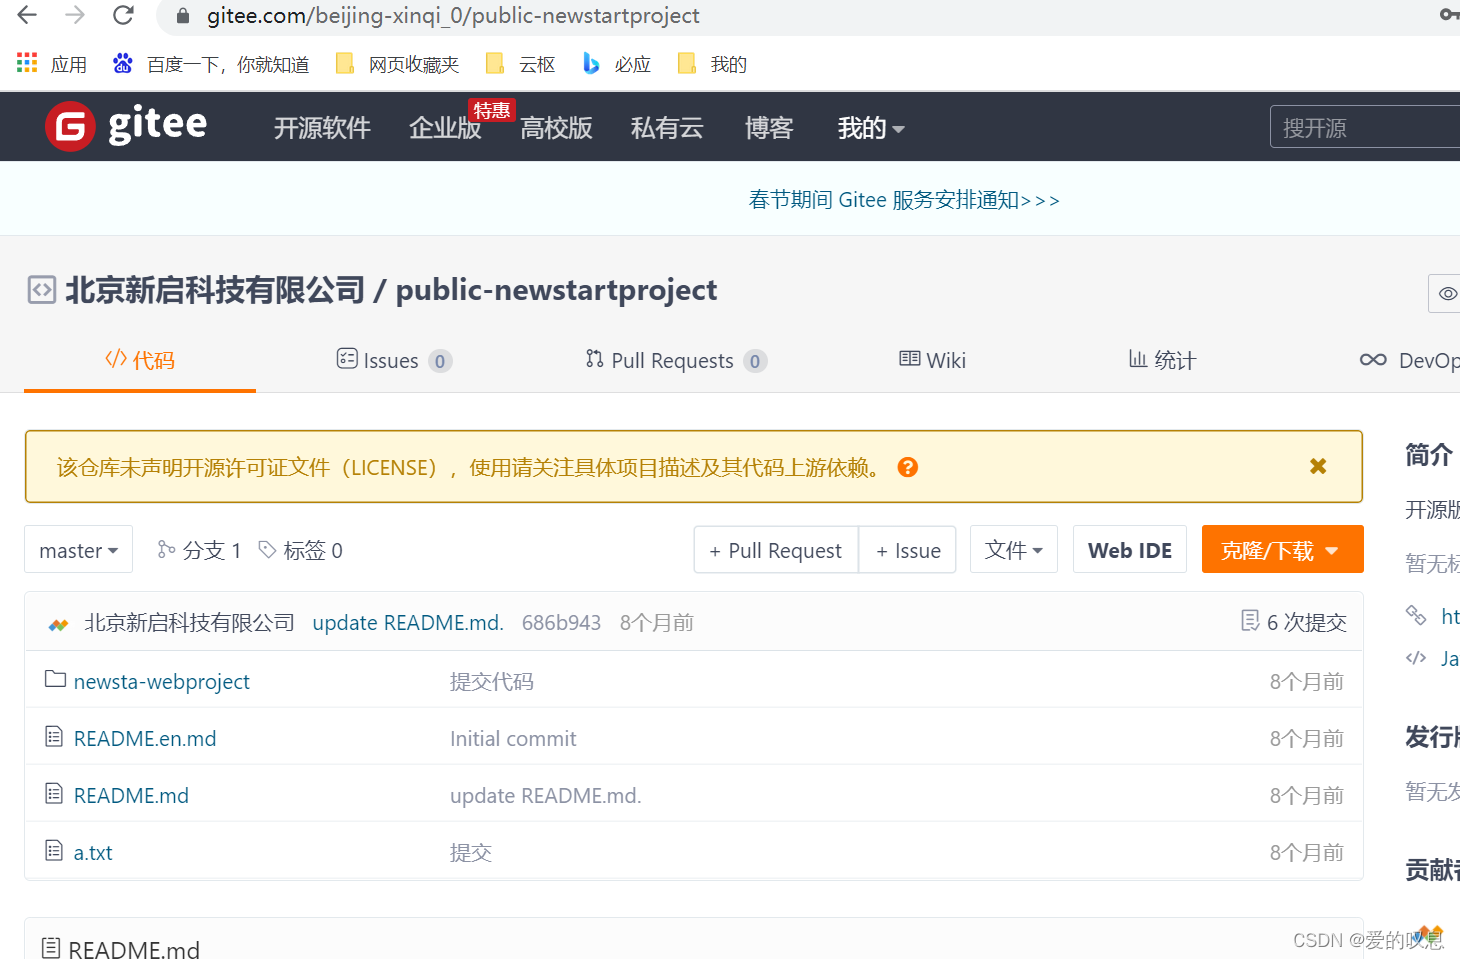Open the README.en.md file link
This screenshot has height=959, width=1460.
point(145,738)
